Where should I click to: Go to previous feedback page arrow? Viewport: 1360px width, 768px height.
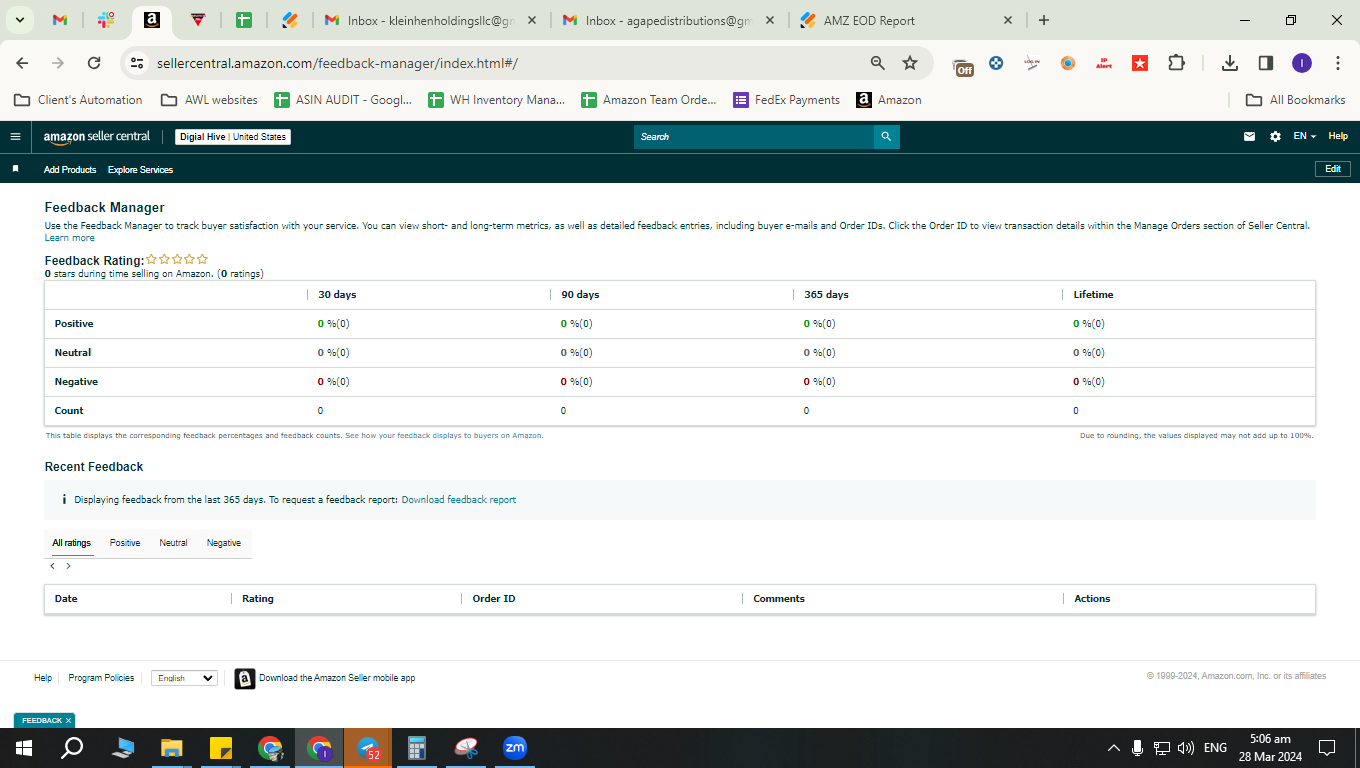click(x=52, y=566)
